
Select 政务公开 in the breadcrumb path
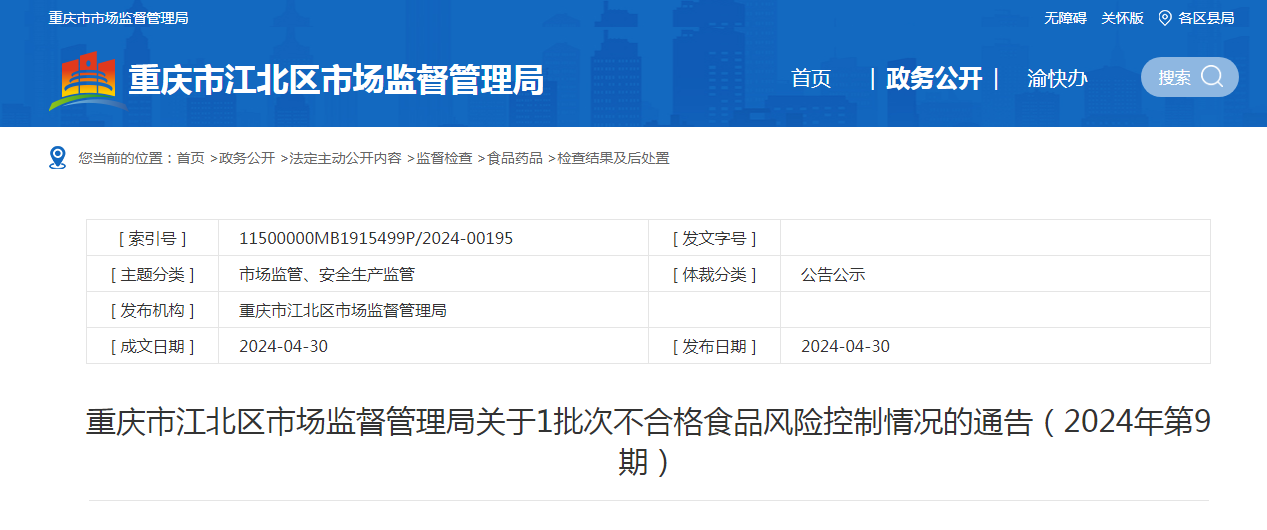pyautogui.click(x=247, y=158)
